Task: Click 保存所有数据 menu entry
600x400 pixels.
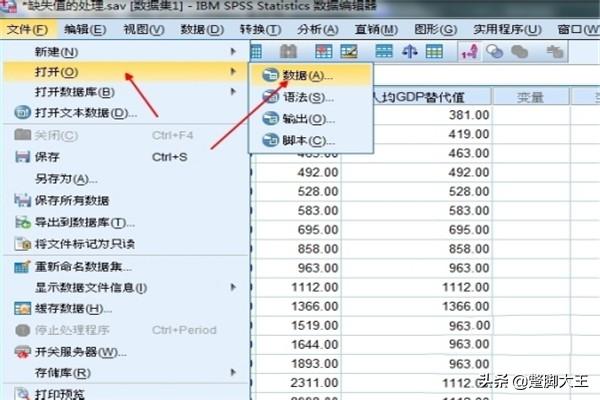Action: tap(126, 201)
